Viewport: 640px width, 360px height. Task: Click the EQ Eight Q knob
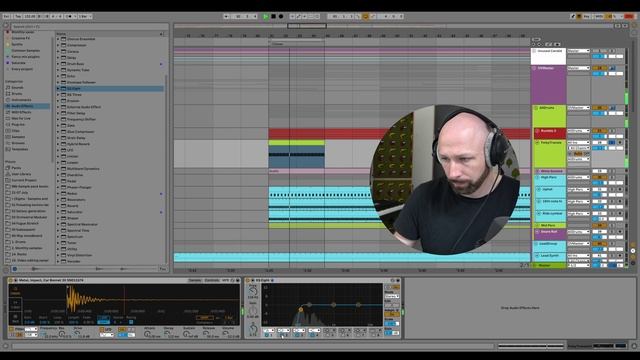pos(253,328)
